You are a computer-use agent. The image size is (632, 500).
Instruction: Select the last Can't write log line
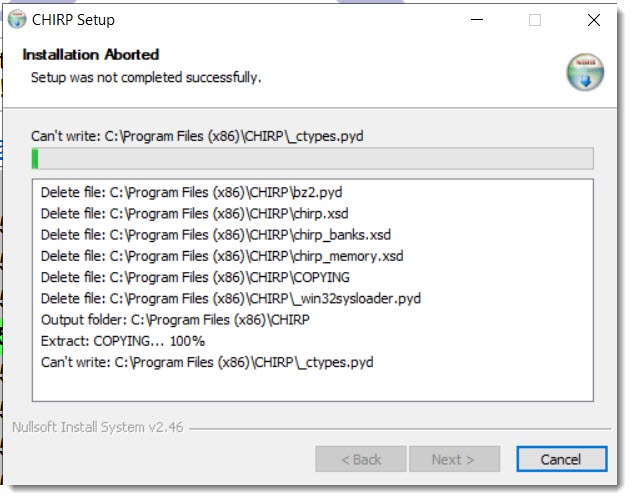[207, 362]
